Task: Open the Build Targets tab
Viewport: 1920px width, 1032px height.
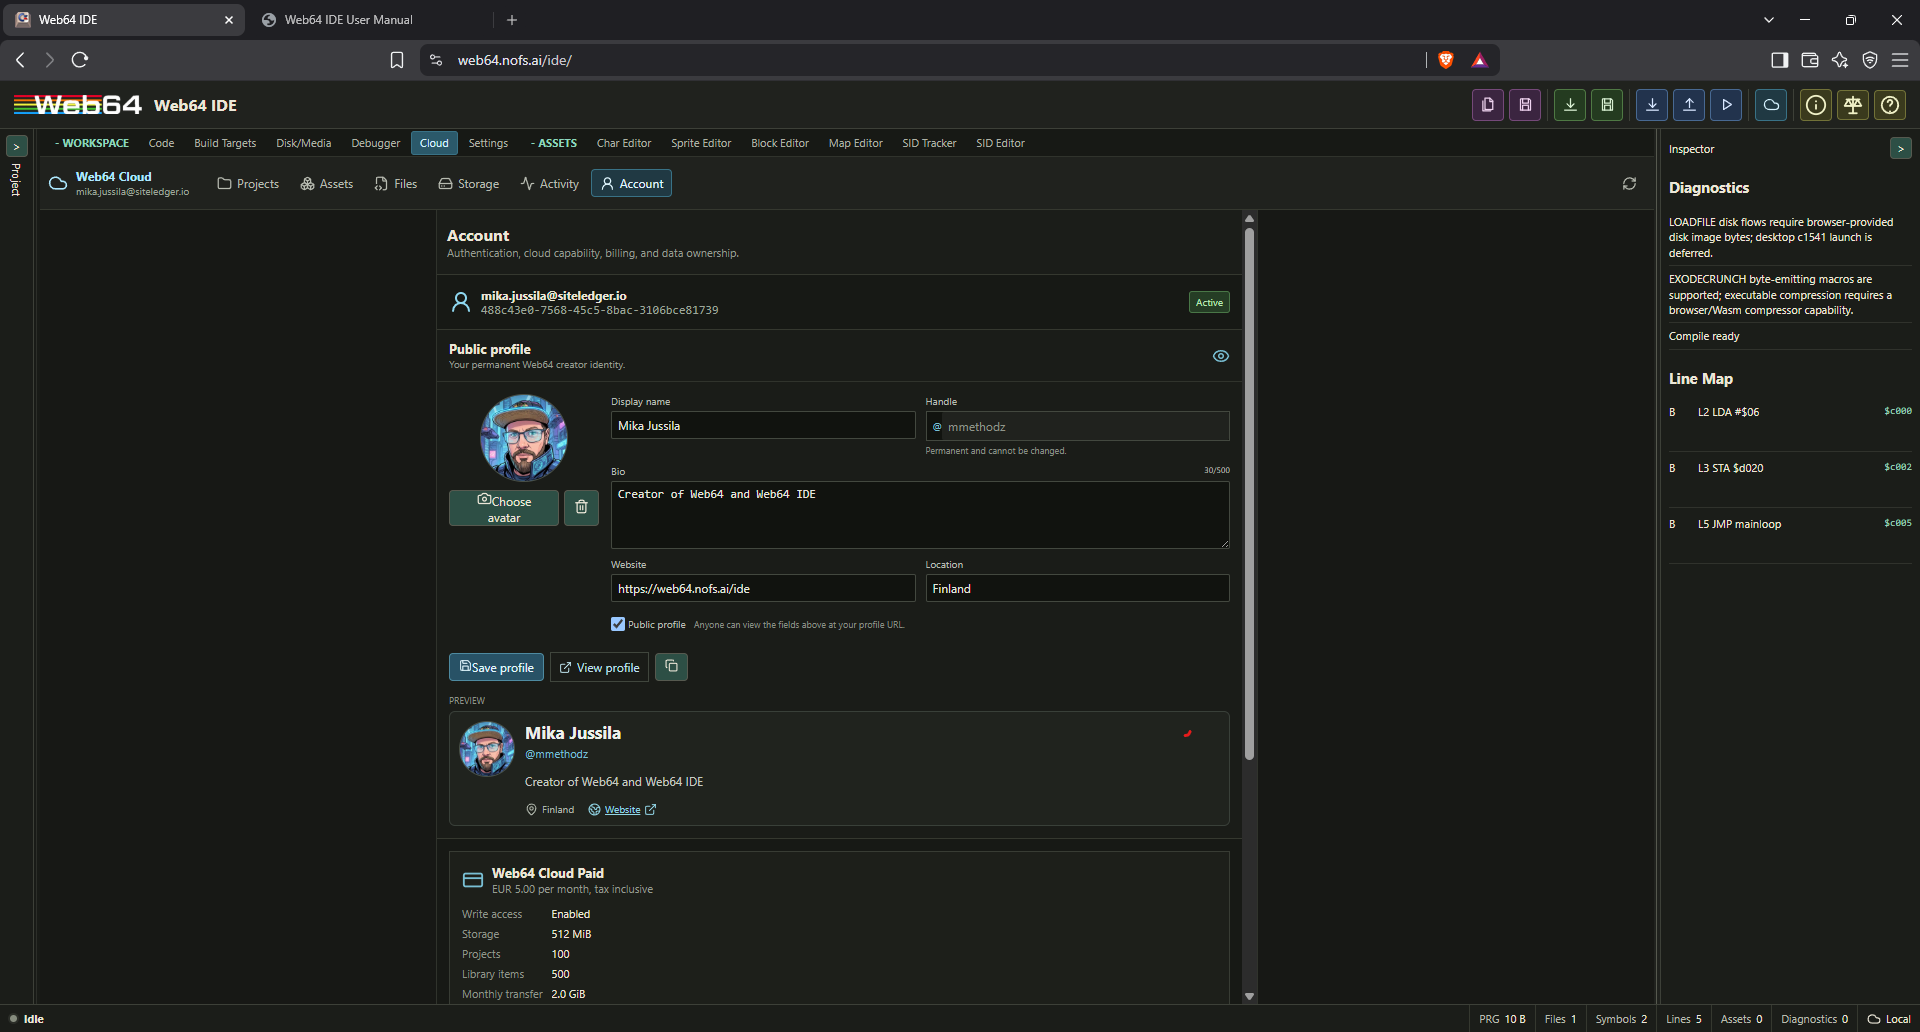Action: pos(225,143)
